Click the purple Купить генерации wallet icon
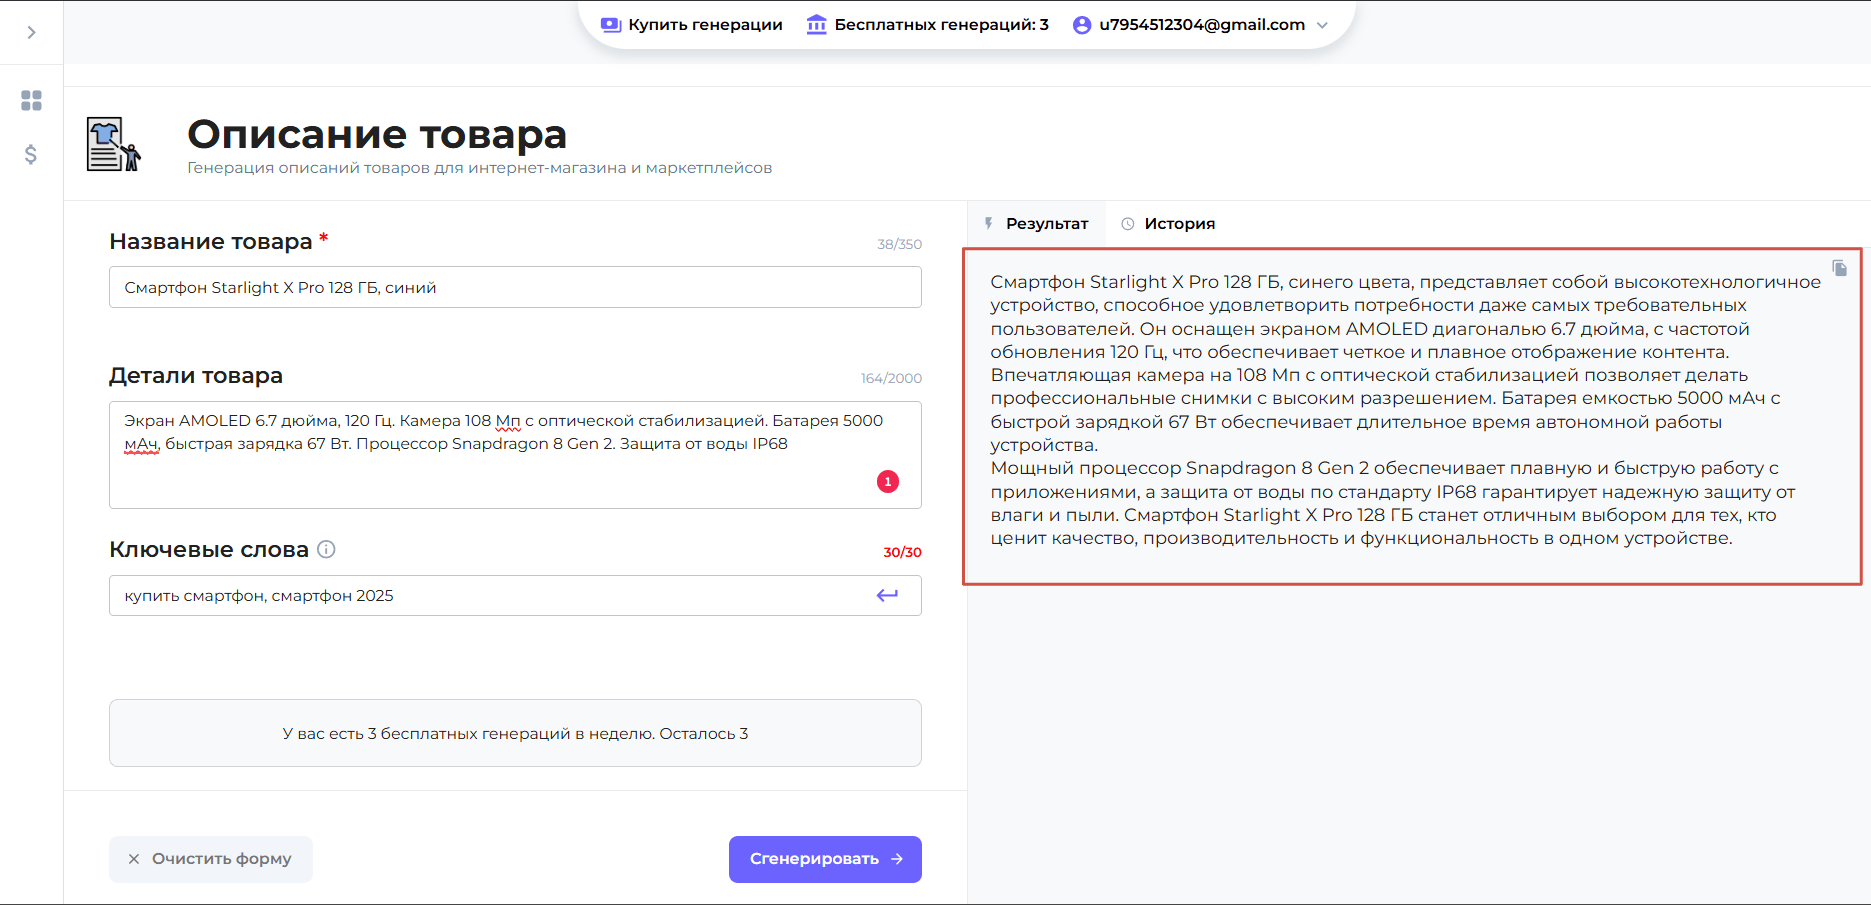The width and height of the screenshot is (1871, 905). 610,25
